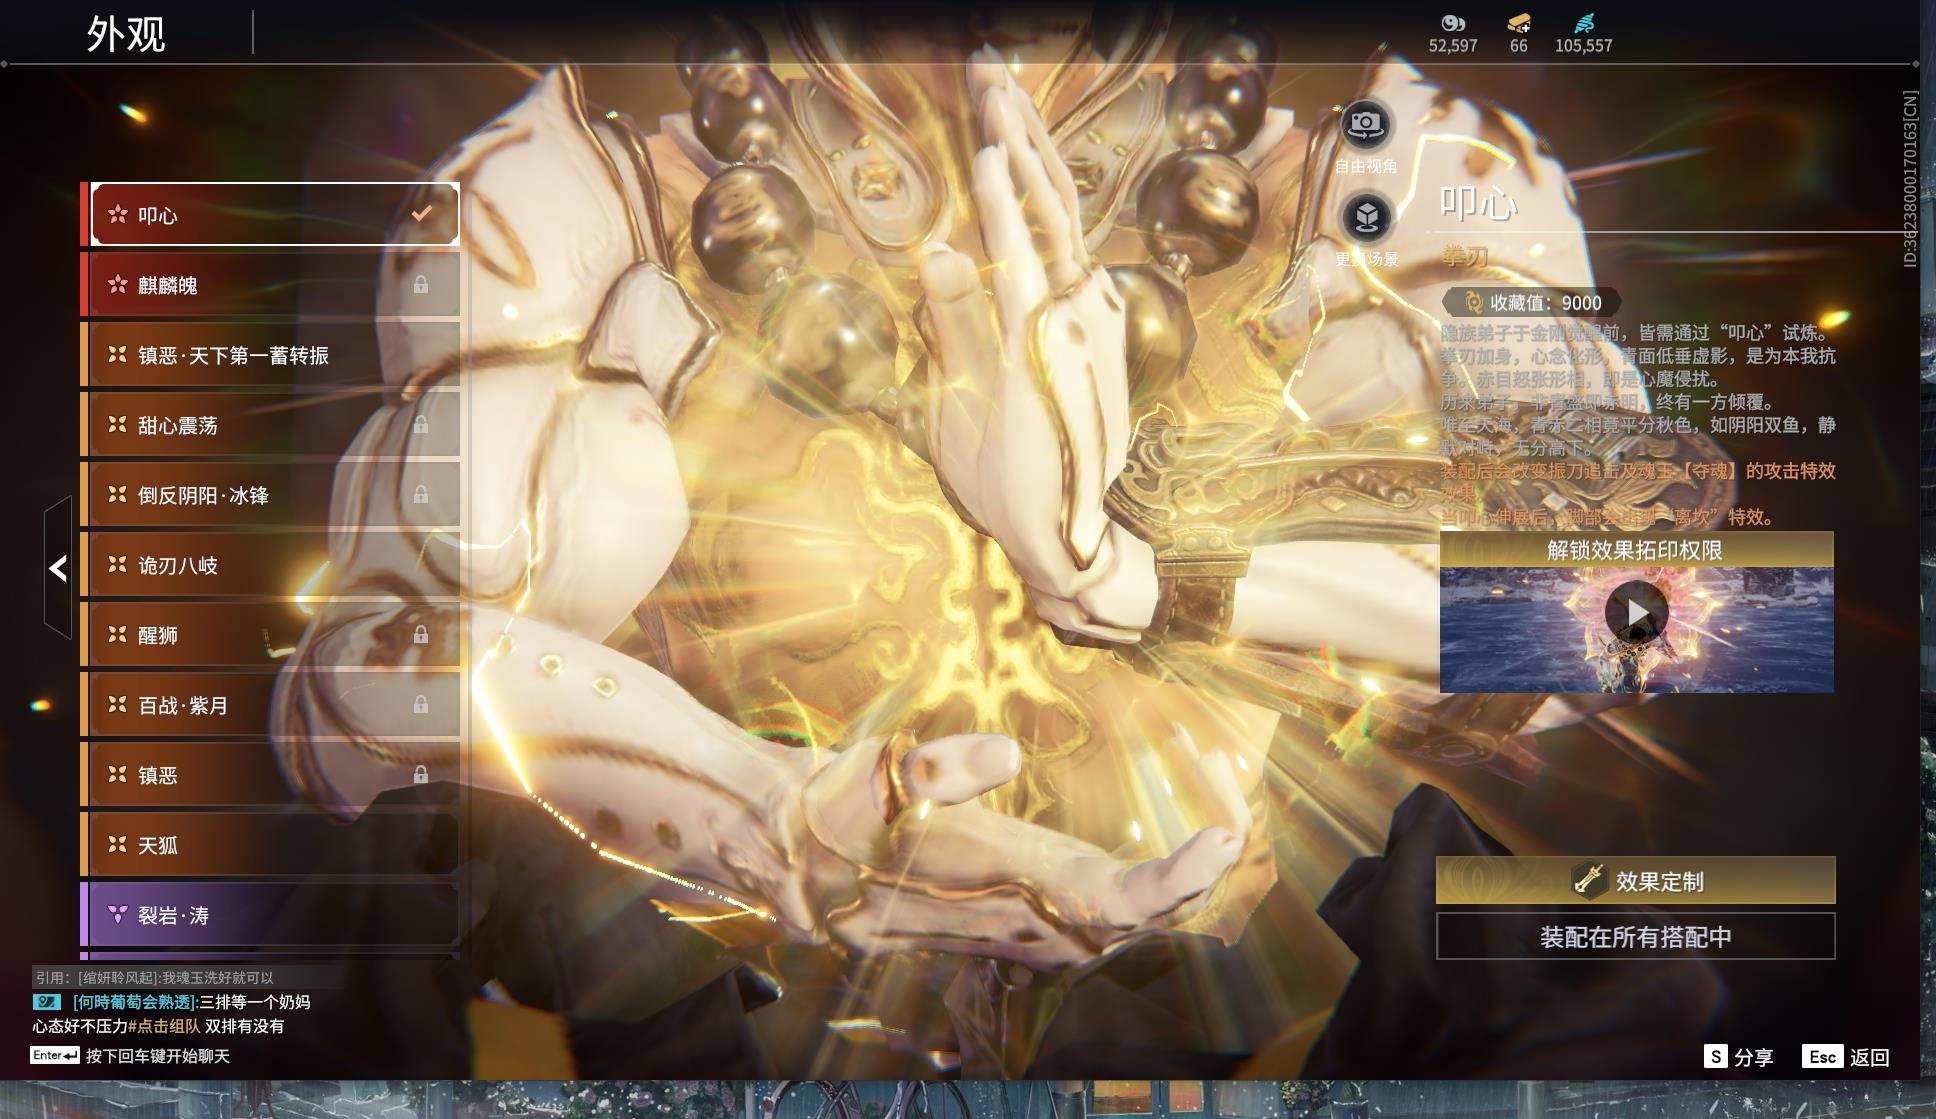Click the lock icon on the 倒反阴阳·冰锋 row
Image resolution: width=1936 pixels, height=1119 pixels.
[421, 495]
